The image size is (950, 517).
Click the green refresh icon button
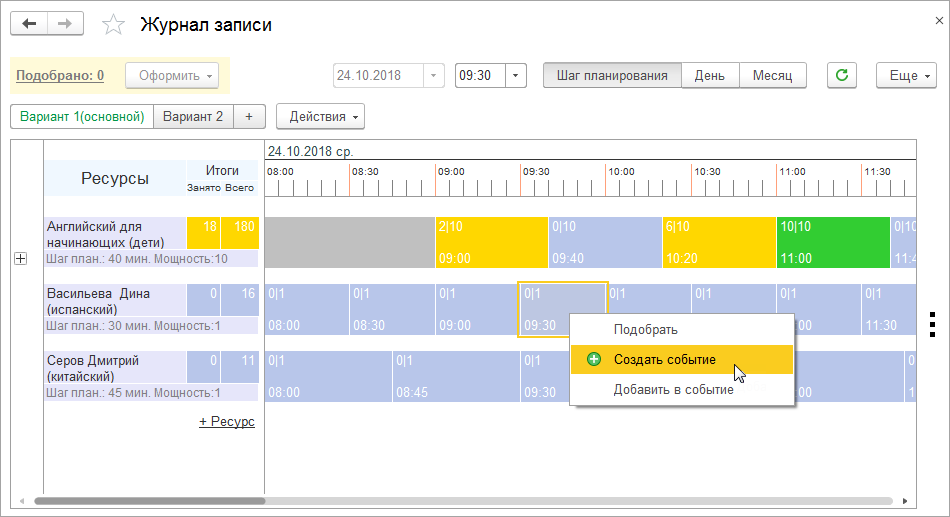842,75
